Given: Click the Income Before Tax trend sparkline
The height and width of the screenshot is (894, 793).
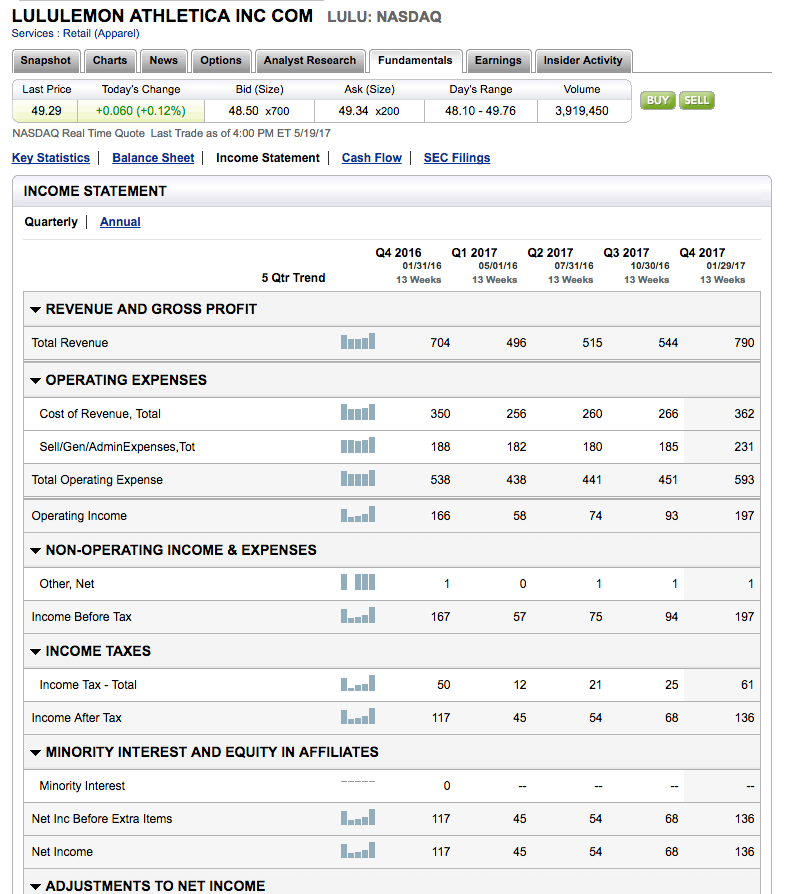Looking at the screenshot, I should (358, 616).
